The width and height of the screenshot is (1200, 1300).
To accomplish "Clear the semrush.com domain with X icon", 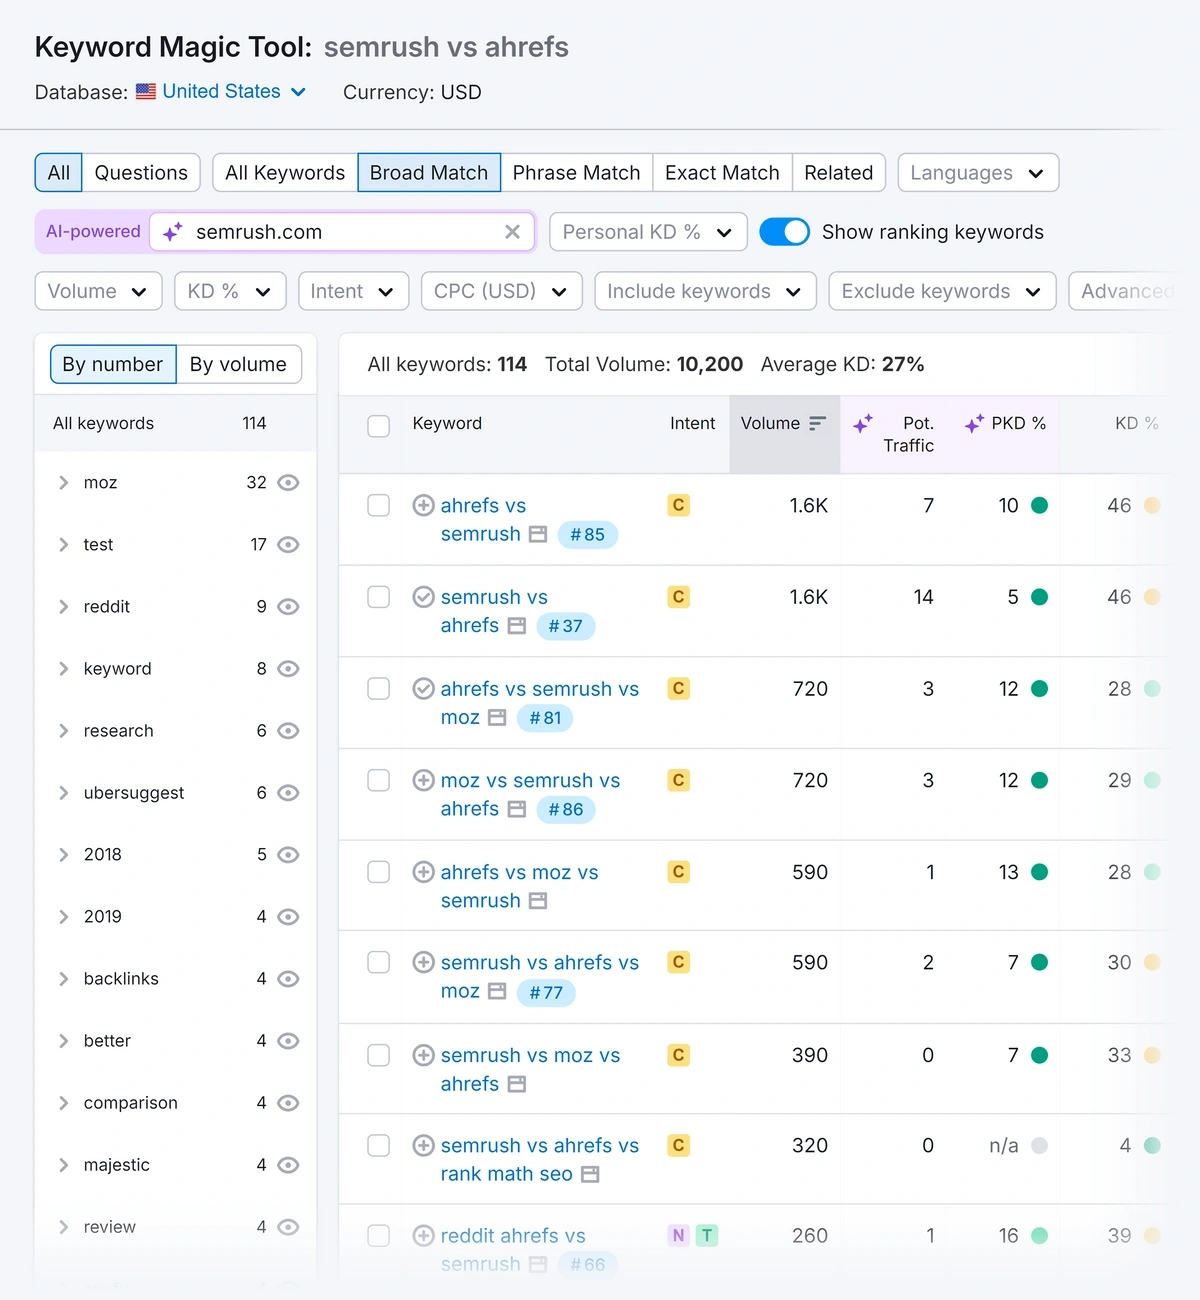I will pyautogui.click(x=512, y=232).
